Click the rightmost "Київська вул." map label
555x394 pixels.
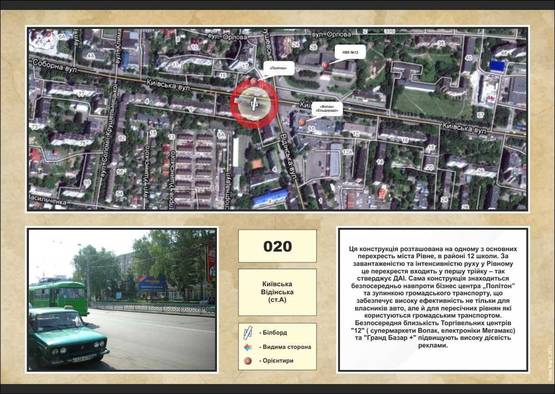[x=464, y=130]
